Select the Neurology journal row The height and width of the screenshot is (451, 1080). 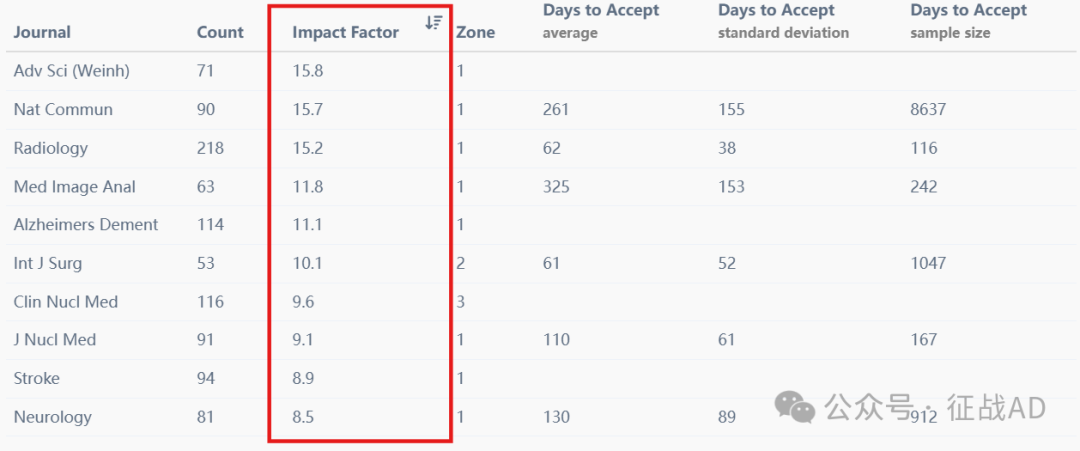point(540,417)
